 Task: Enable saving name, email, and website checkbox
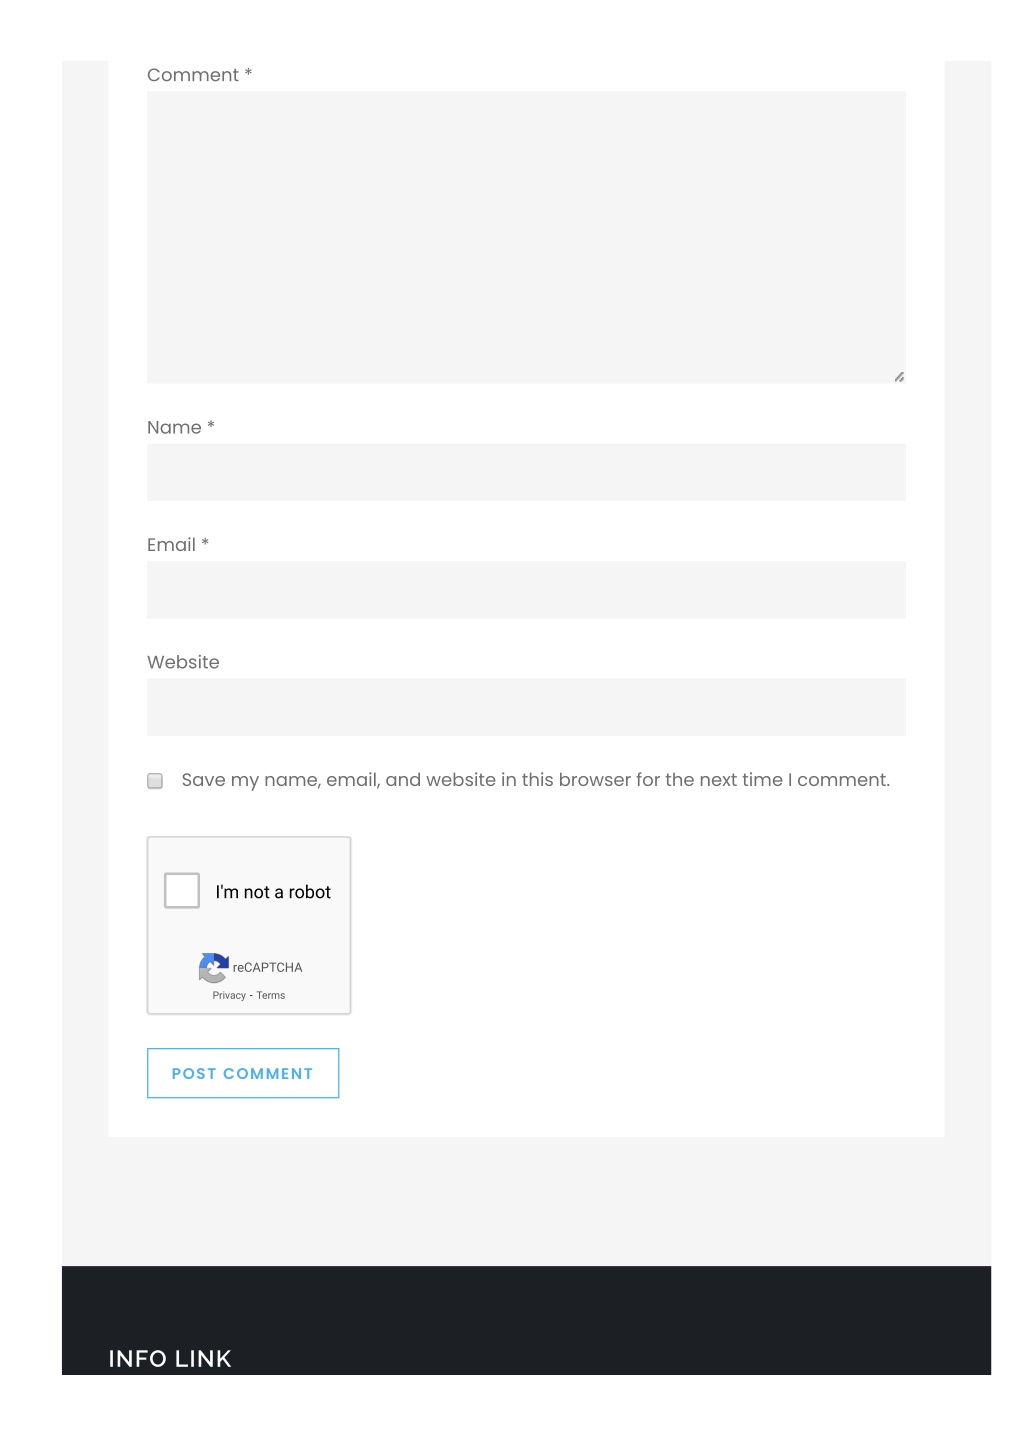pos(155,781)
